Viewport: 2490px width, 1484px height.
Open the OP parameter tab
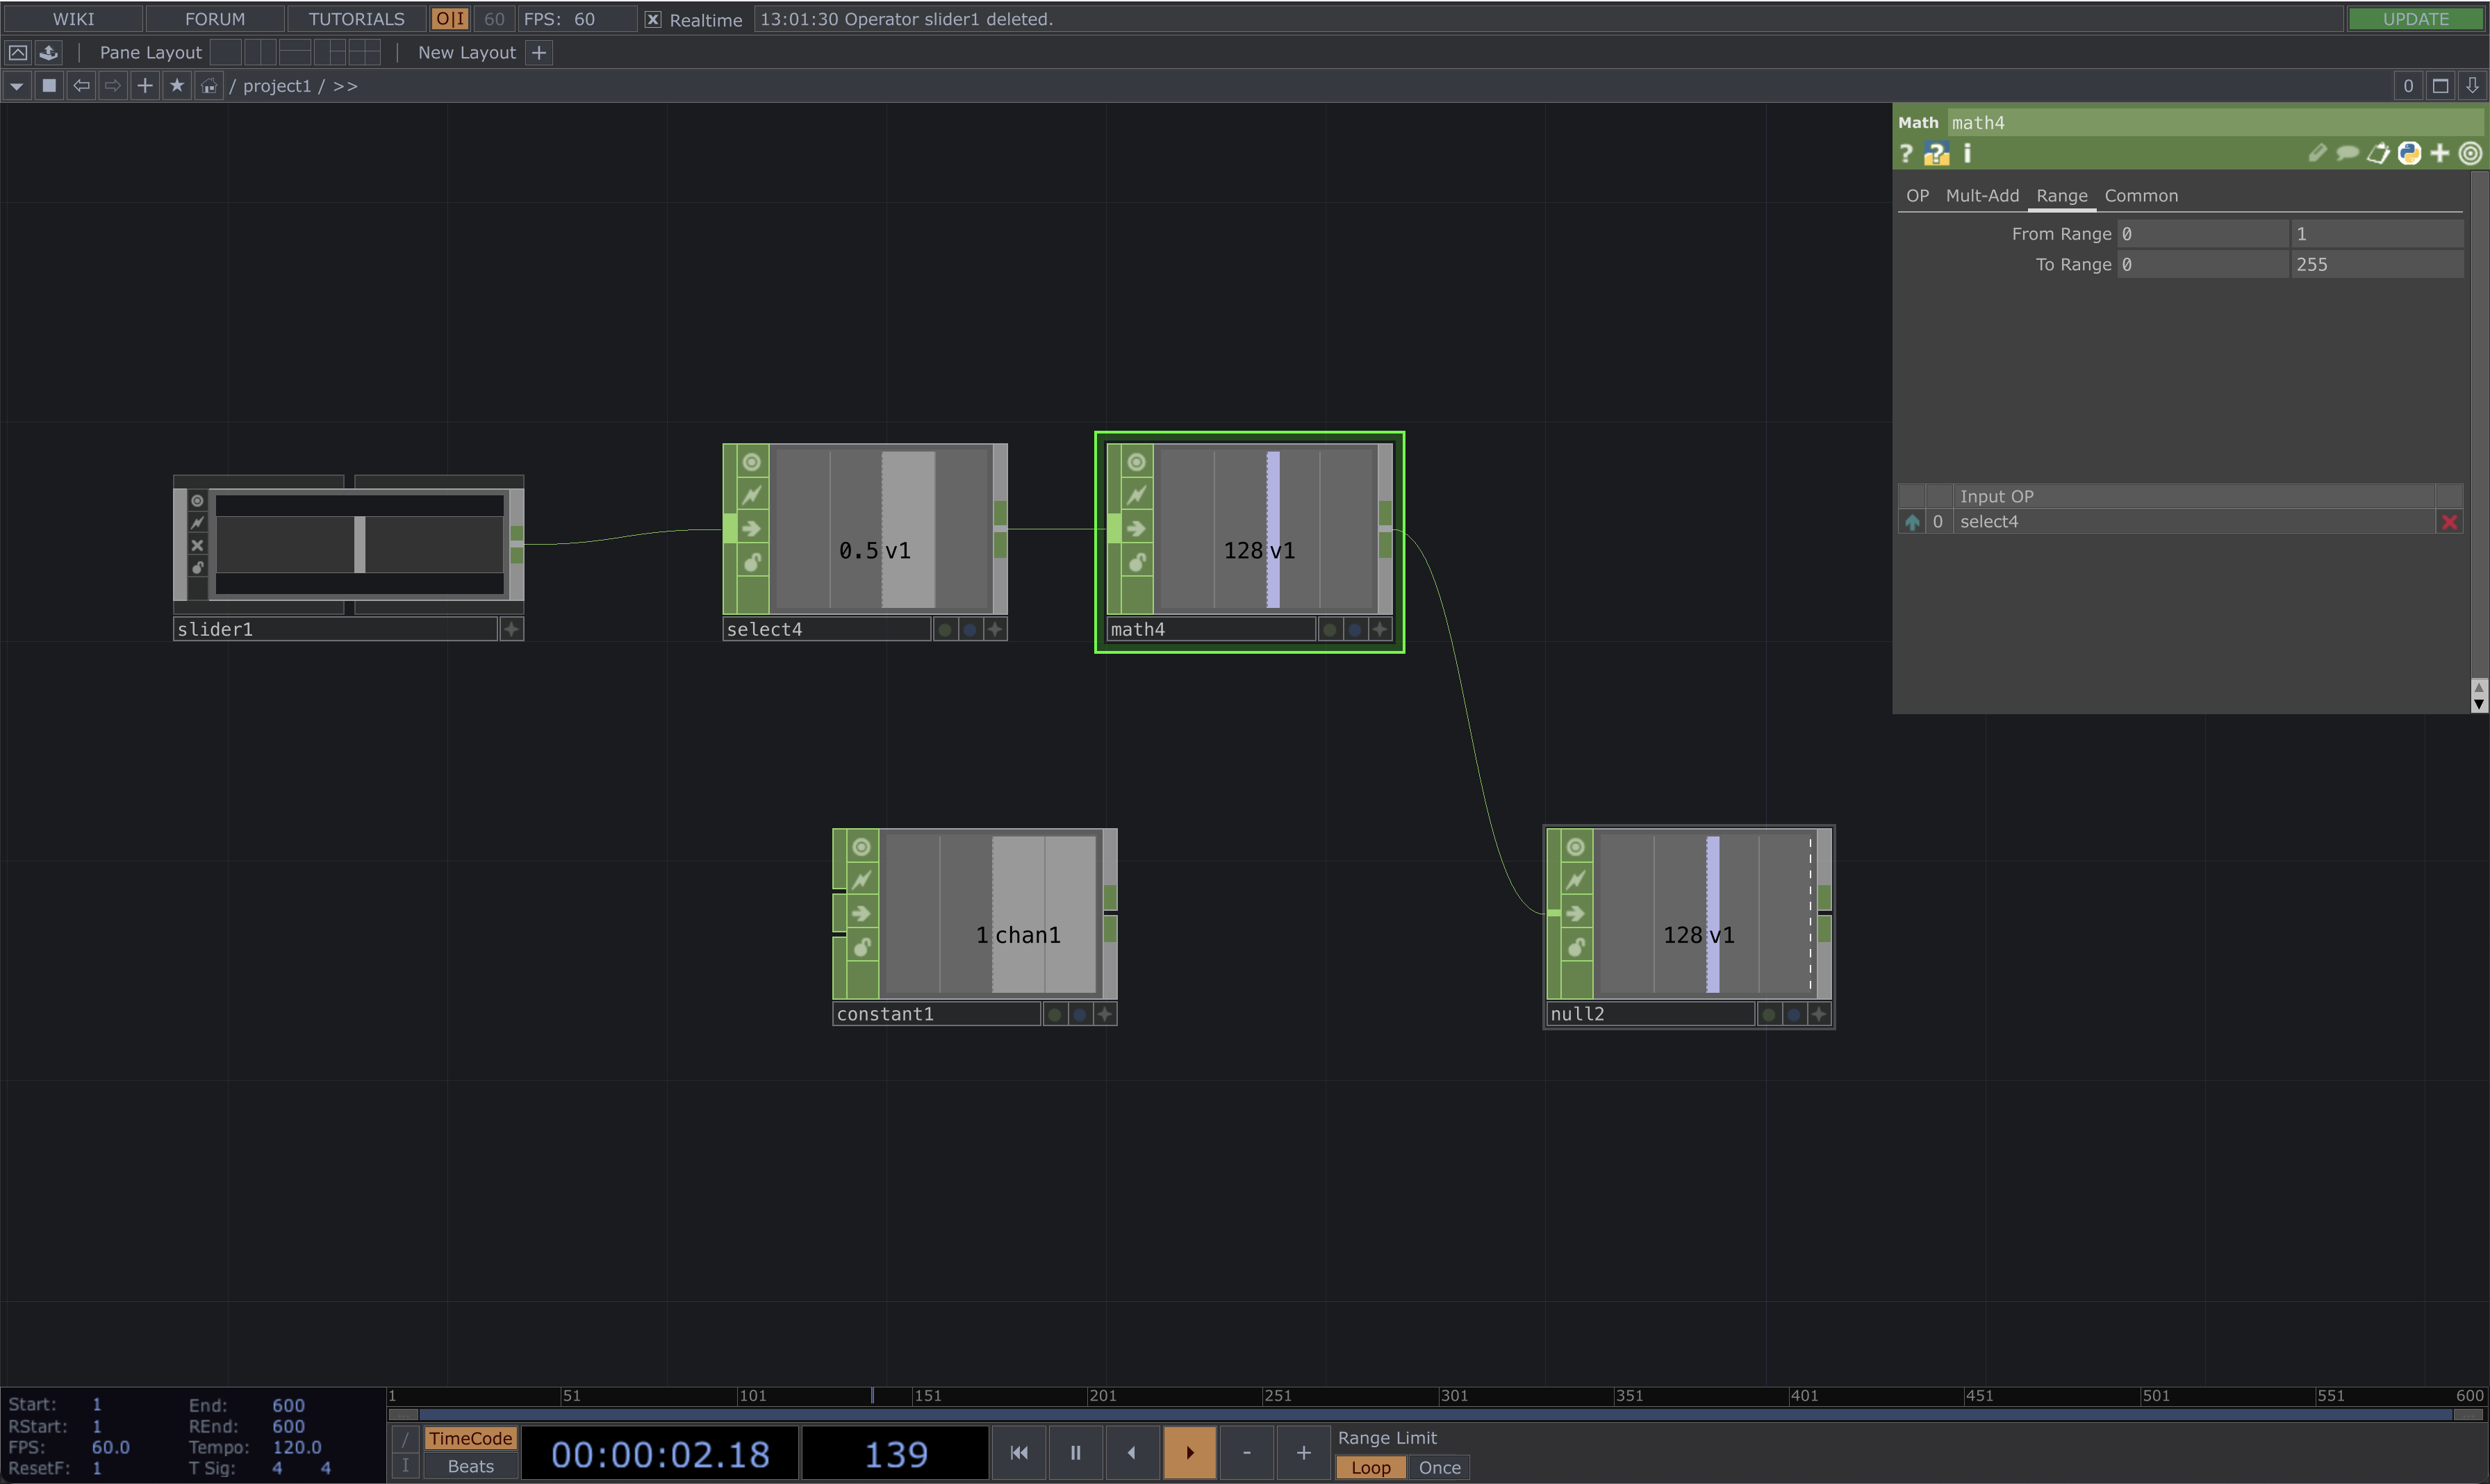tap(1917, 196)
